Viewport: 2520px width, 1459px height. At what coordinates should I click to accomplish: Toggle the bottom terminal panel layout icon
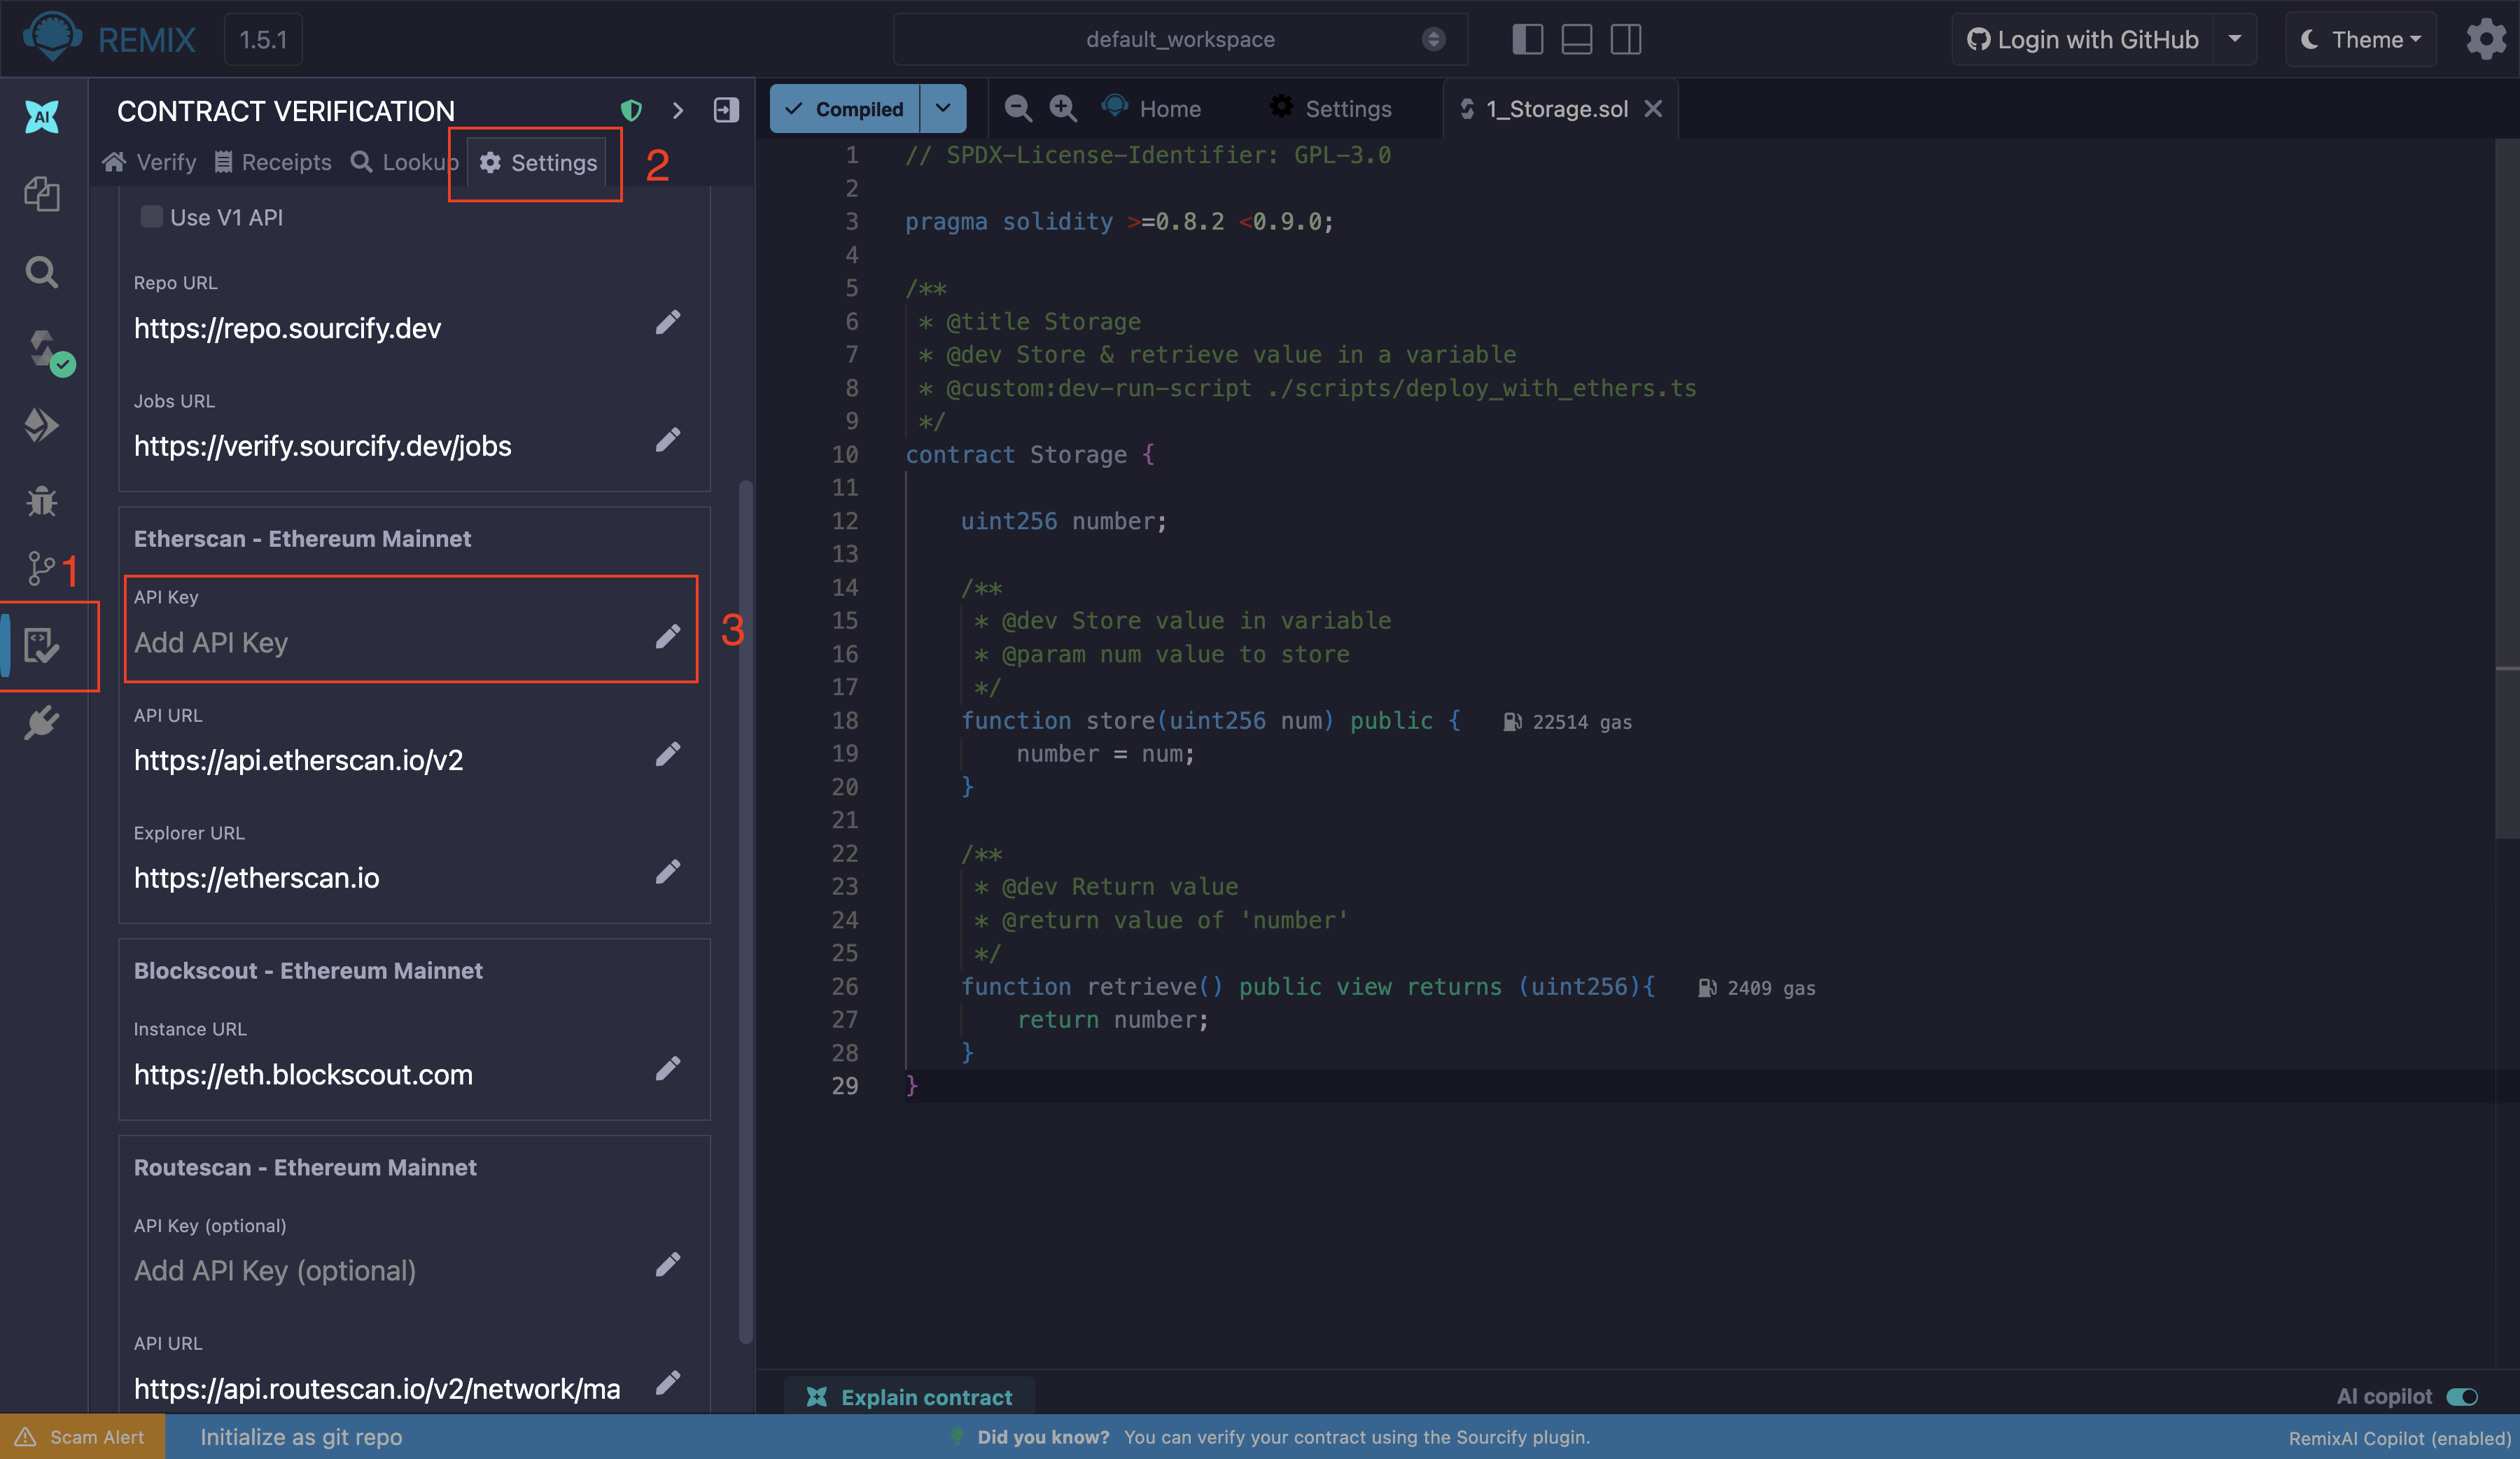click(x=1576, y=39)
